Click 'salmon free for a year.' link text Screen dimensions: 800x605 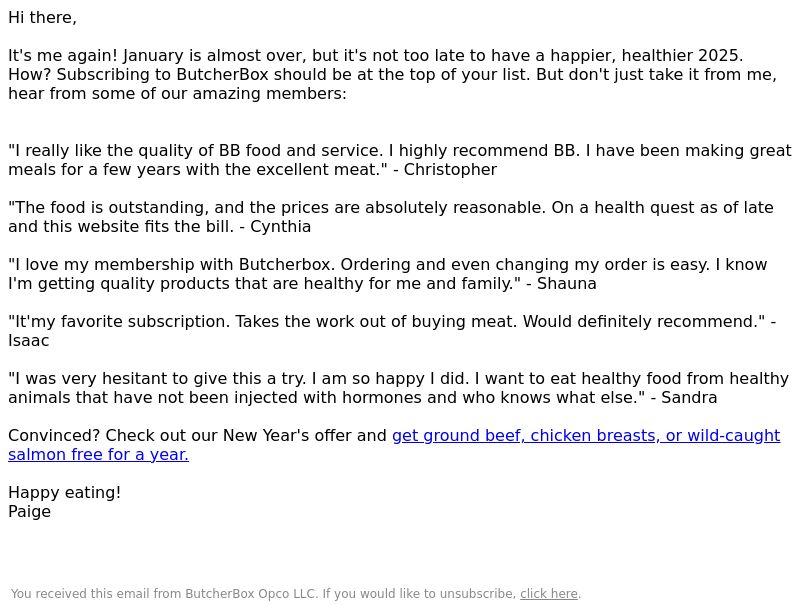pos(98,455)
